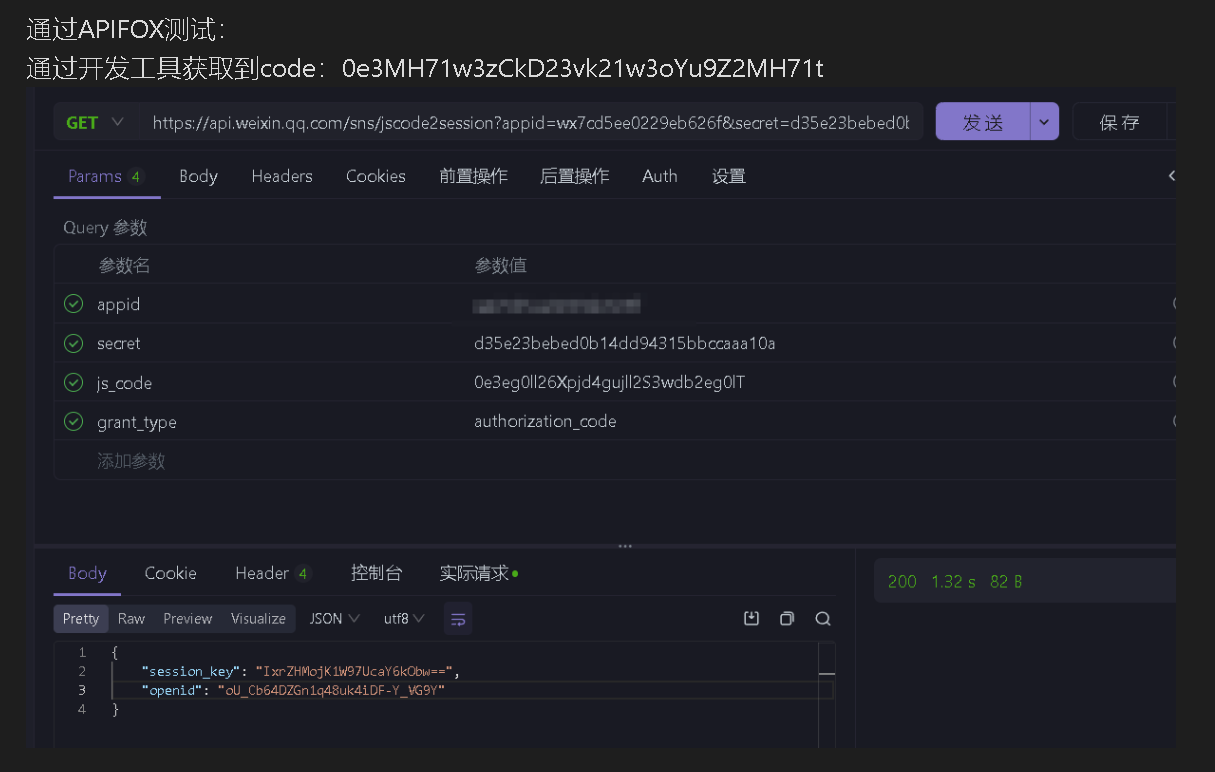Open the response Cookie tab
The width and height of the screenshot is (1215, 772).
(x=171, y=573)
